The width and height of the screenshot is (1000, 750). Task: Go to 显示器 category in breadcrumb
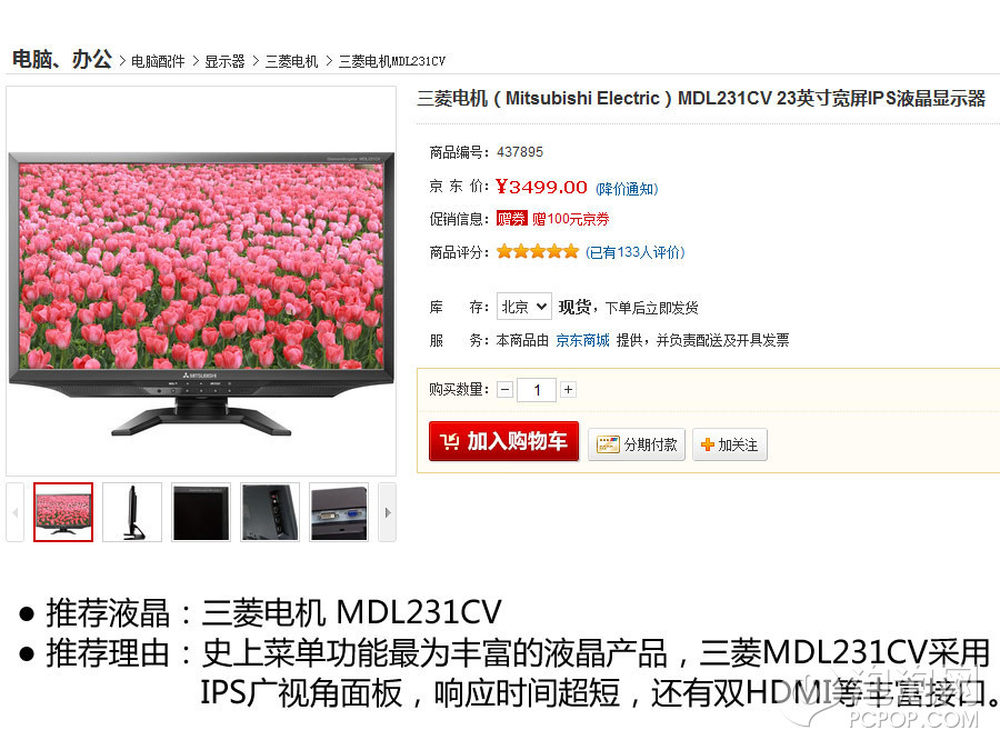click(x=224, y=62)
